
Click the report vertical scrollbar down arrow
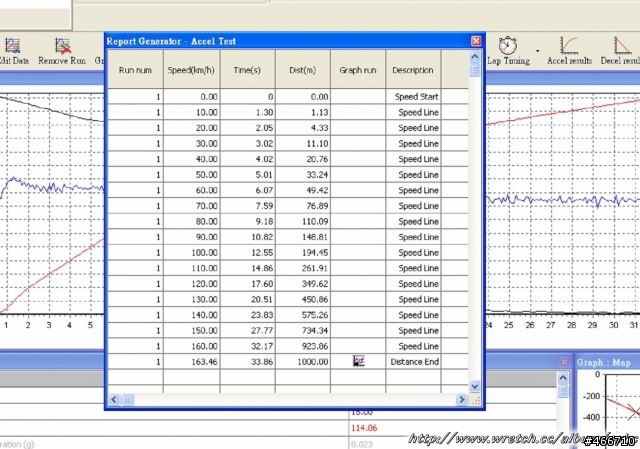pos(475,386)
